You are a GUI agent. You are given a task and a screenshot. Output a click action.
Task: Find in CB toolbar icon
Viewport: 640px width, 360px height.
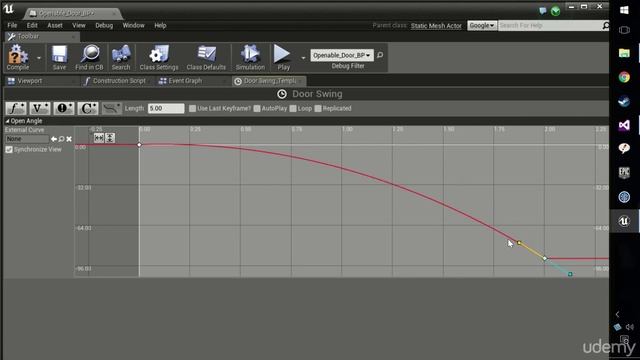click(89, 58)
